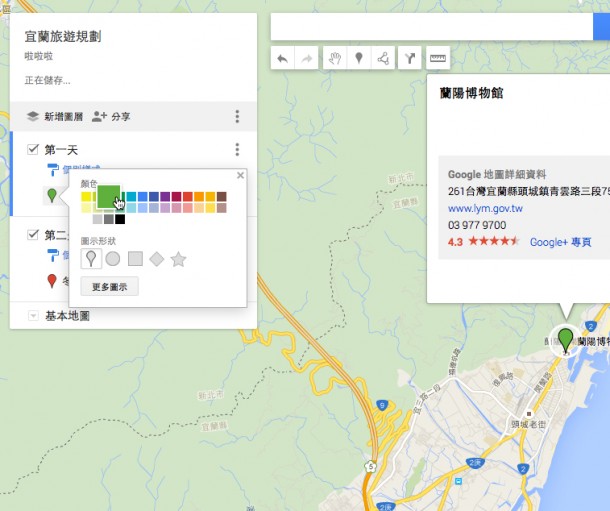The image size is (610, 511).
Task: Click 新增圖層 to add a layer
Action: (x=54, y=117)
